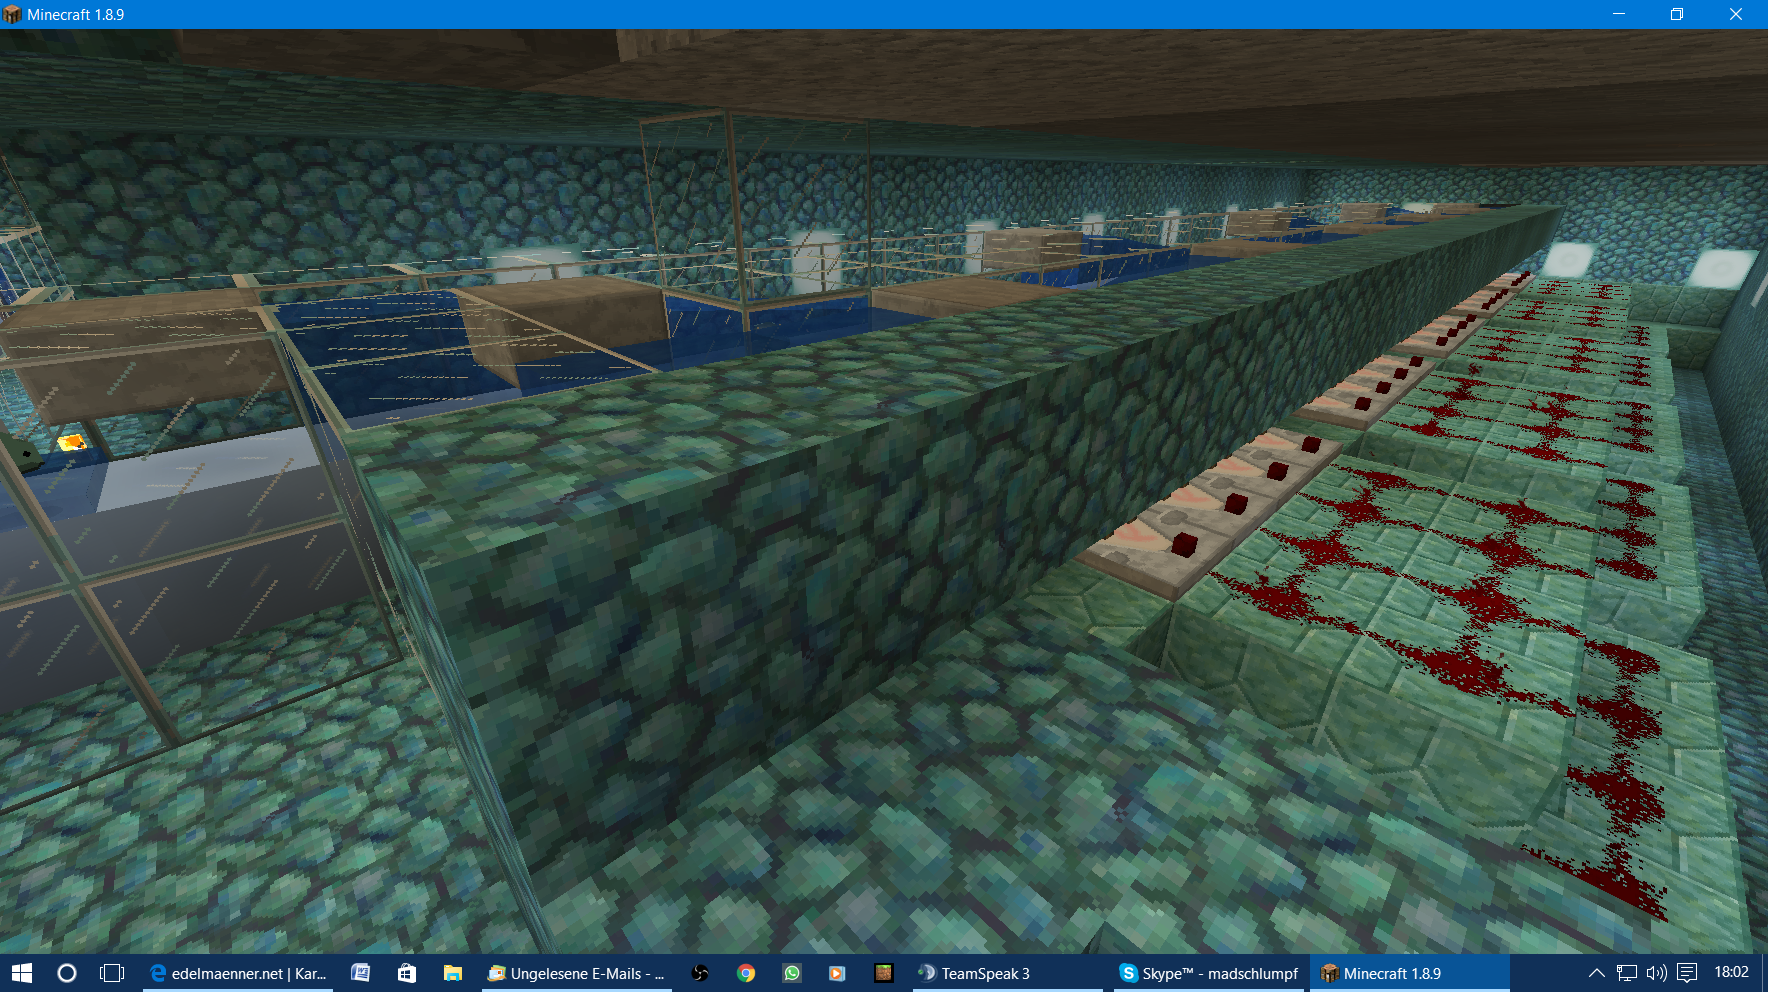This screenshot has height=992, width=1768.
Task: Launch Microsoft Word from the taskbar
Action: pyautogui.click(x=361, y=973)
